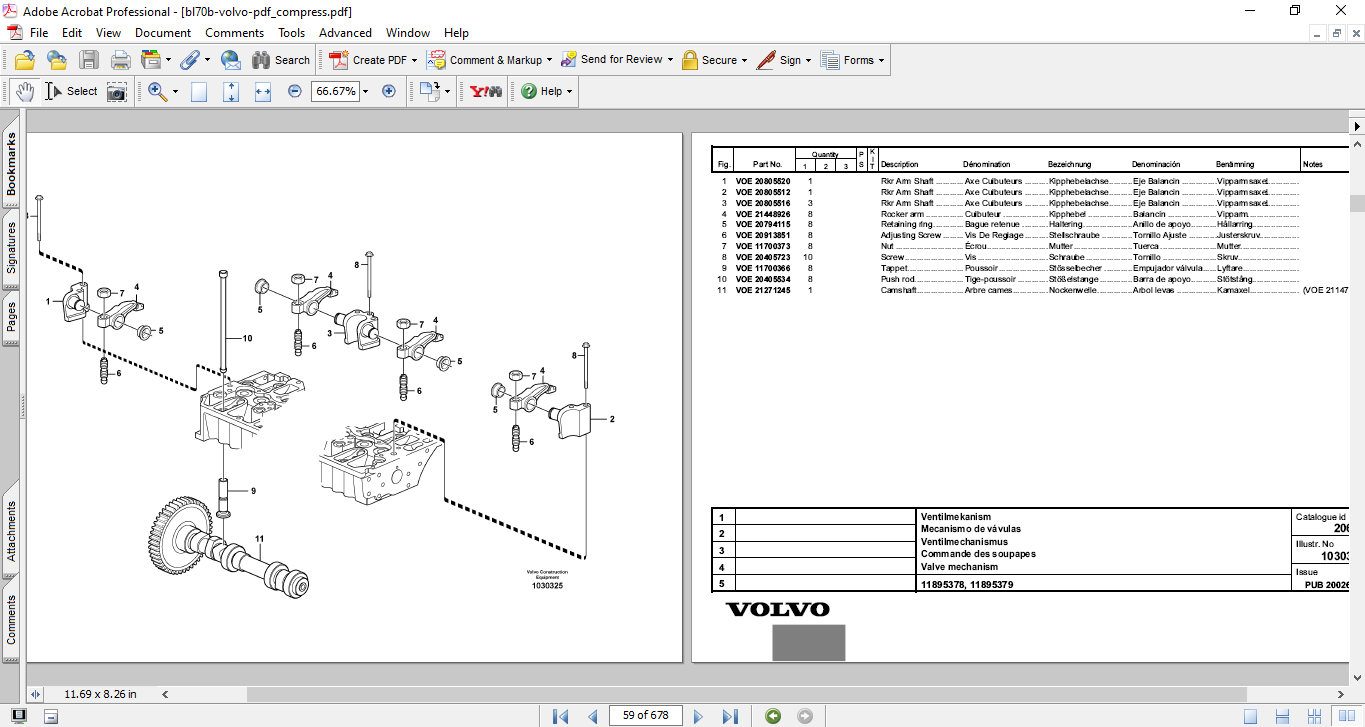Image resolution: width=1365 pixels, height=727 pixels.
Task: Open the Bookmarks side tab
Action: 12,165
